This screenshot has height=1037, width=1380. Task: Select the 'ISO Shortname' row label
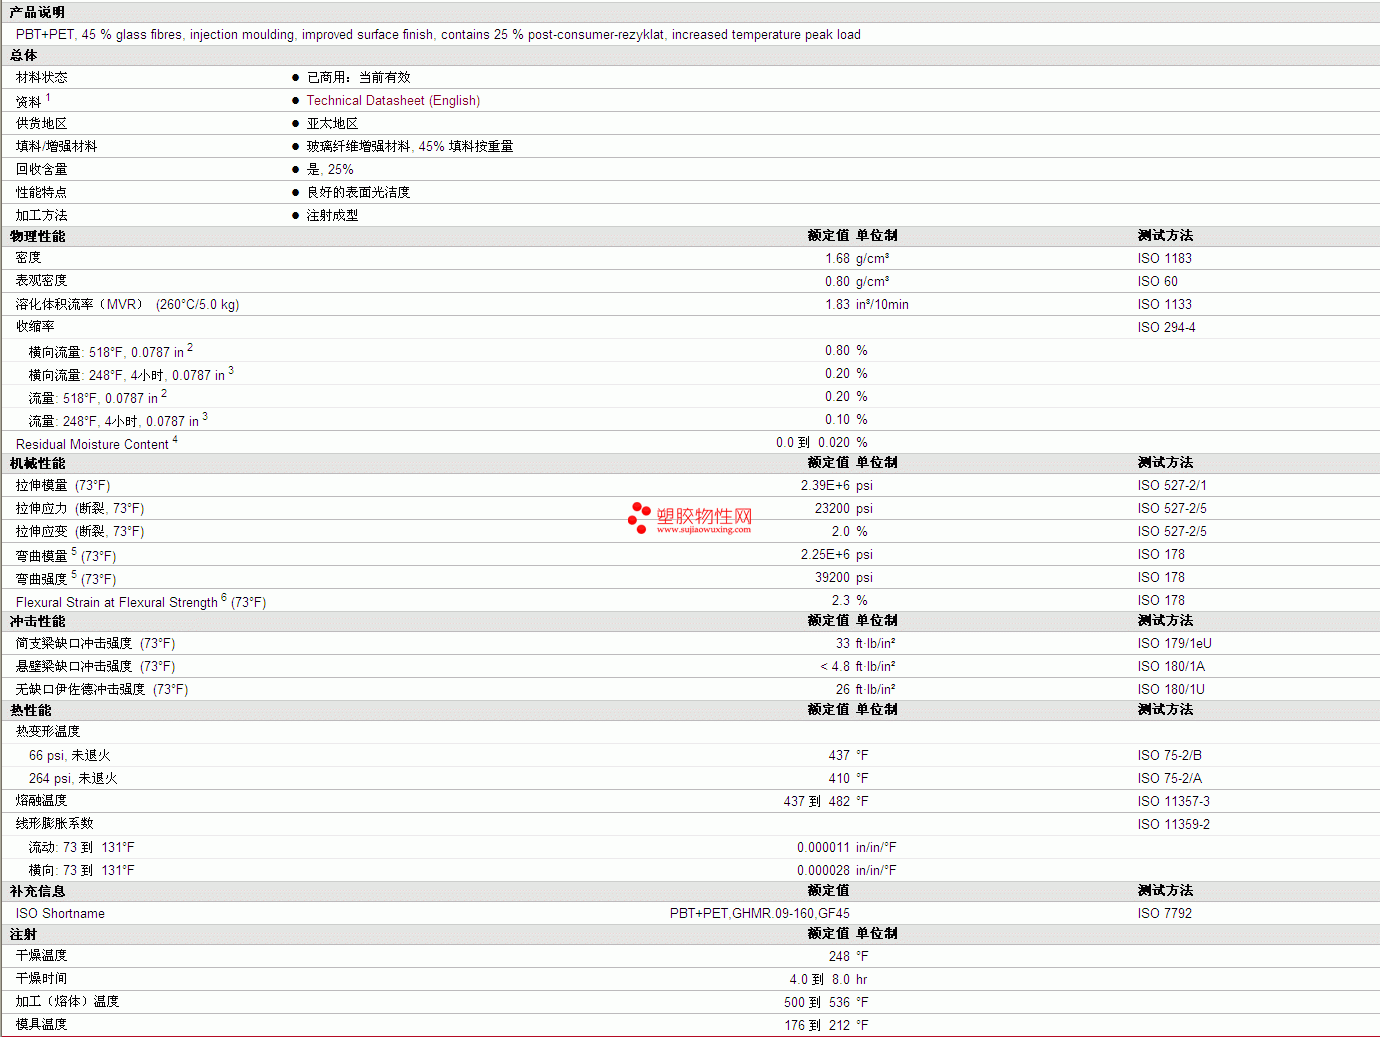[60, 914]
